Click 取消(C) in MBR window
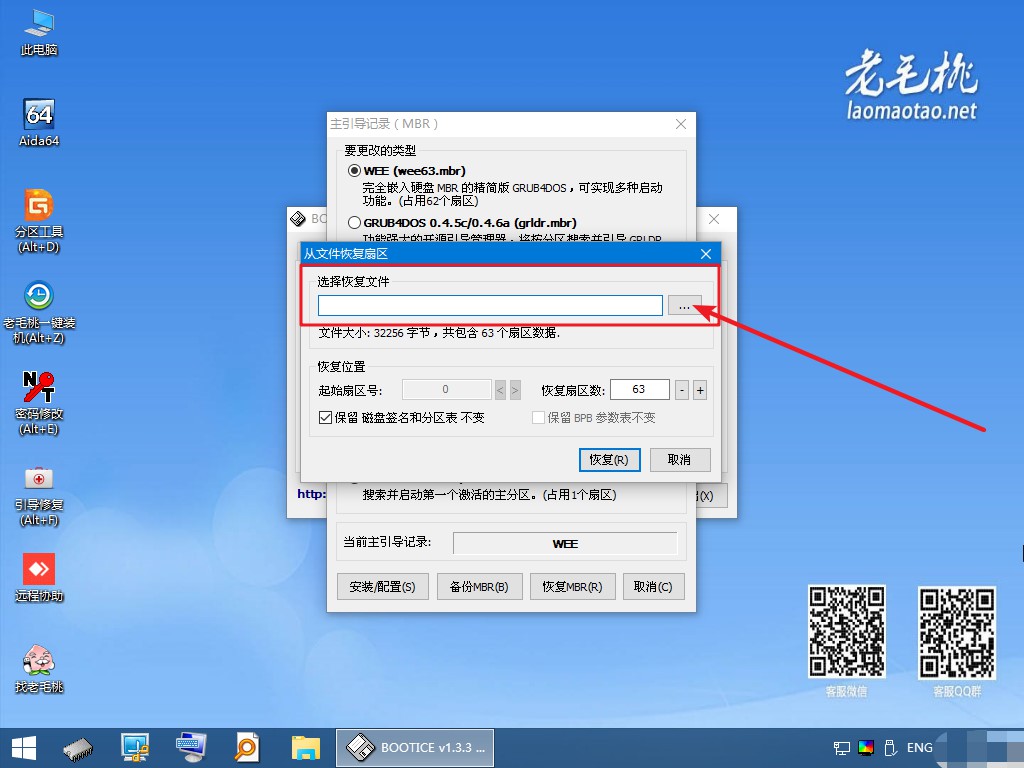1024x768 pixels. click(x=653, y=586)
